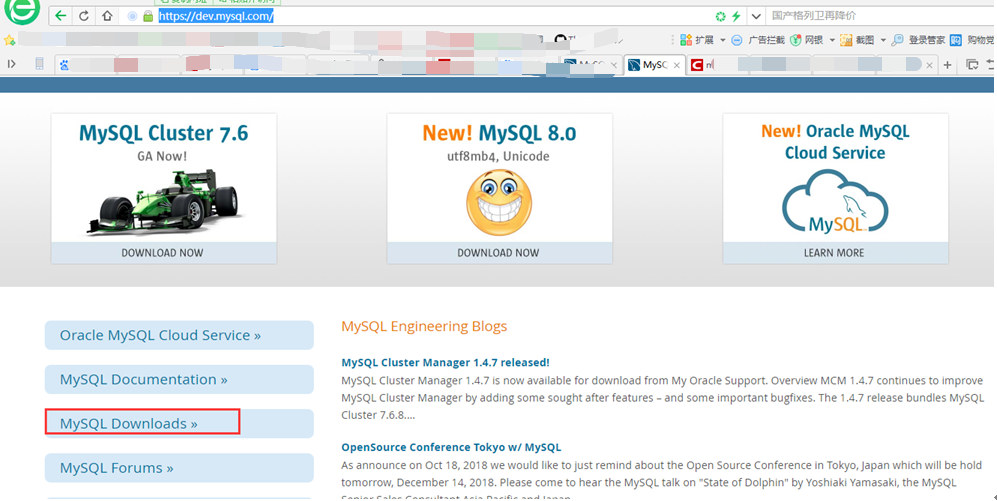Click the green lock security icon
The image size is (997, 501).
tap(148, 16)
